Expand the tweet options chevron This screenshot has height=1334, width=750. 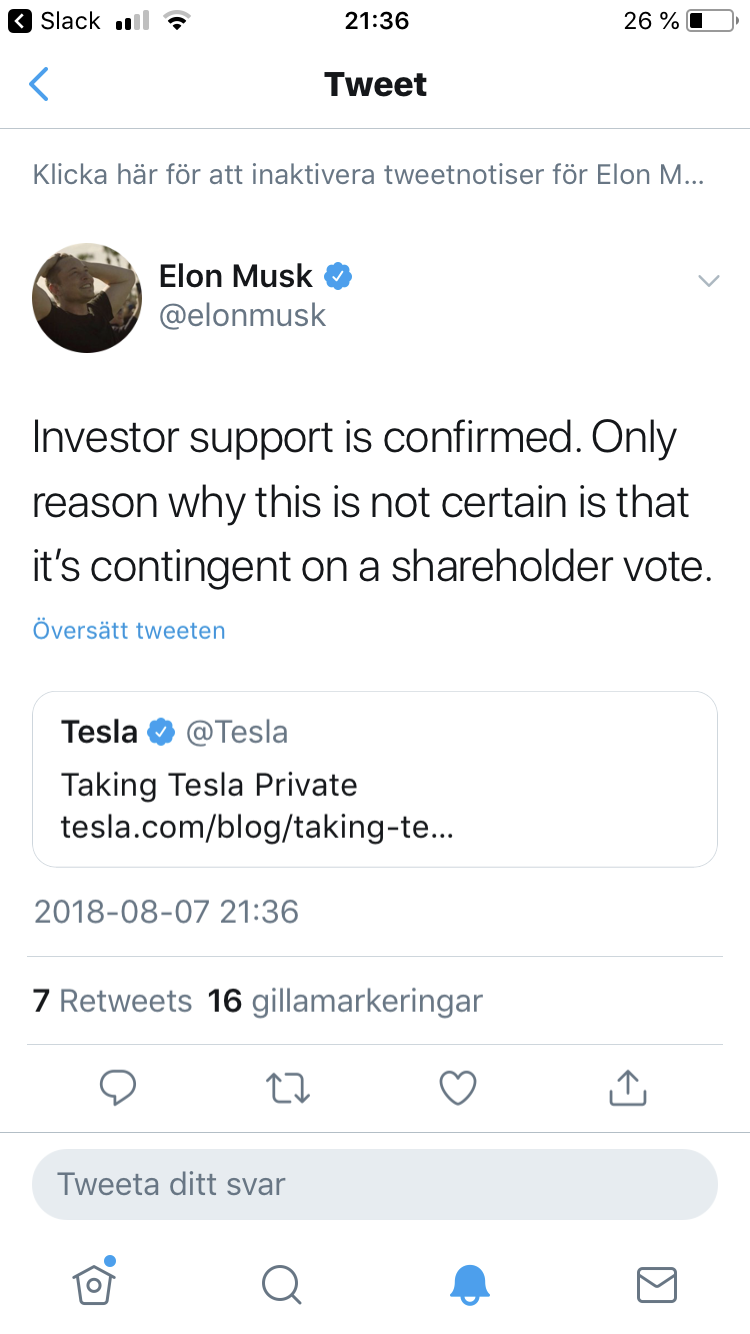point(708,281)
